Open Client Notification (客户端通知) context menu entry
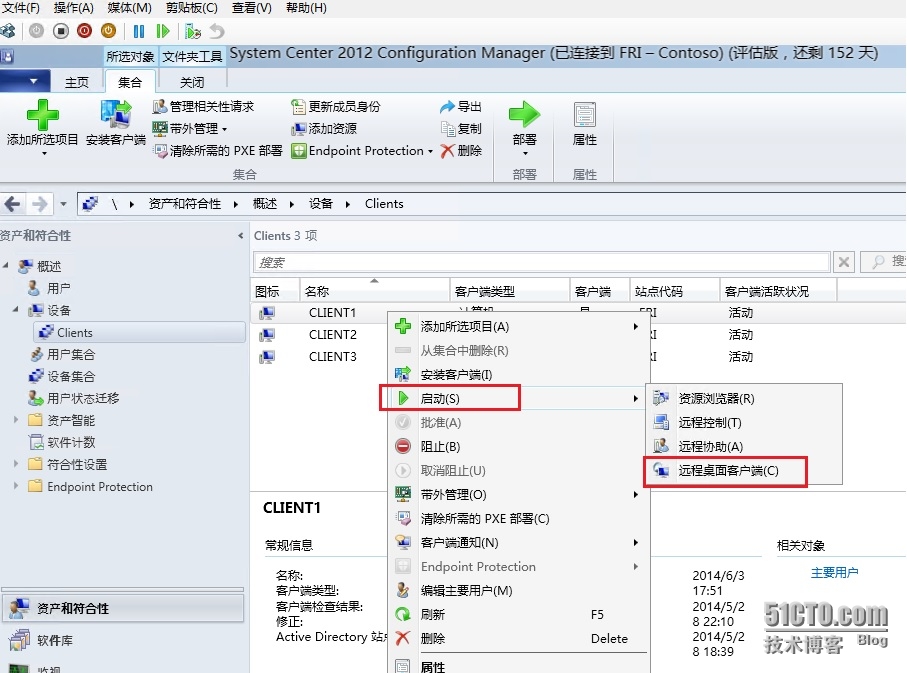The image size is (907, 673). 518,542
